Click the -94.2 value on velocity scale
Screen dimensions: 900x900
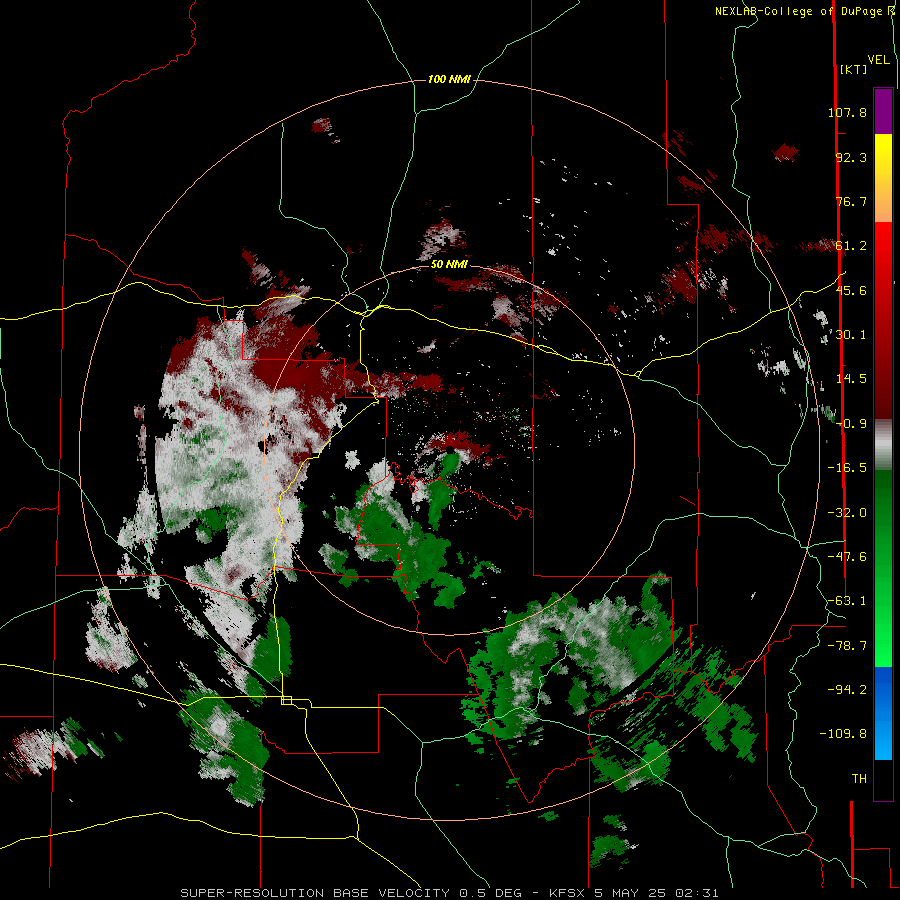[x=847, y=689]
